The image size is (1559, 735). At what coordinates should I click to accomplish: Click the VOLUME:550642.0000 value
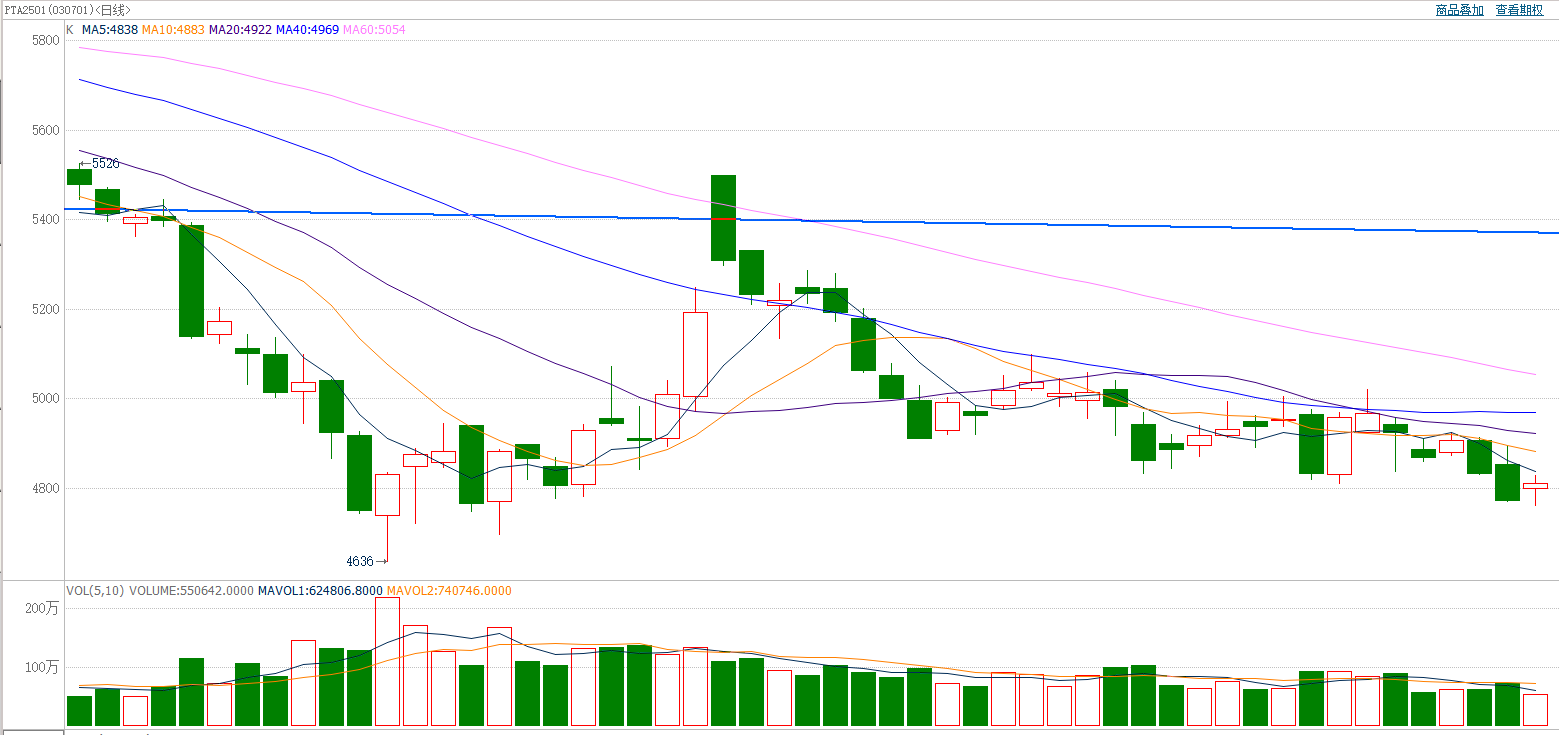pos(191,591)
